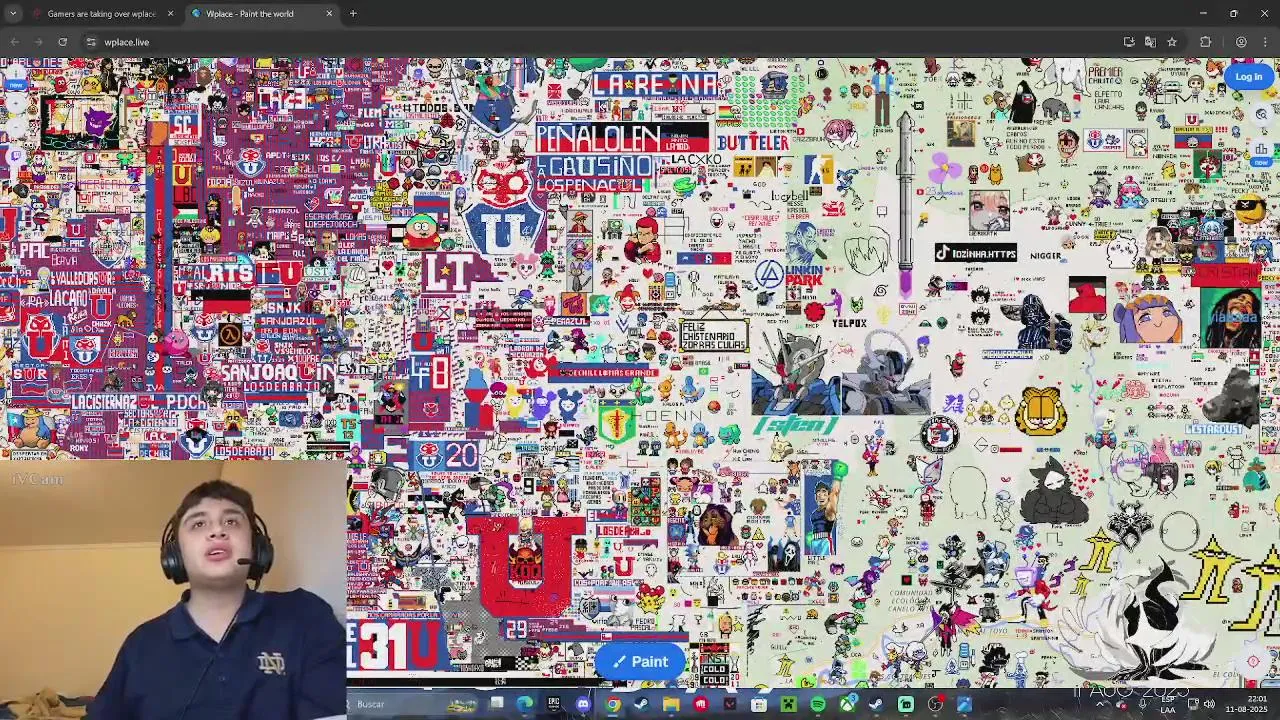
Task: Click the Paint button
Action: (640, 661)
